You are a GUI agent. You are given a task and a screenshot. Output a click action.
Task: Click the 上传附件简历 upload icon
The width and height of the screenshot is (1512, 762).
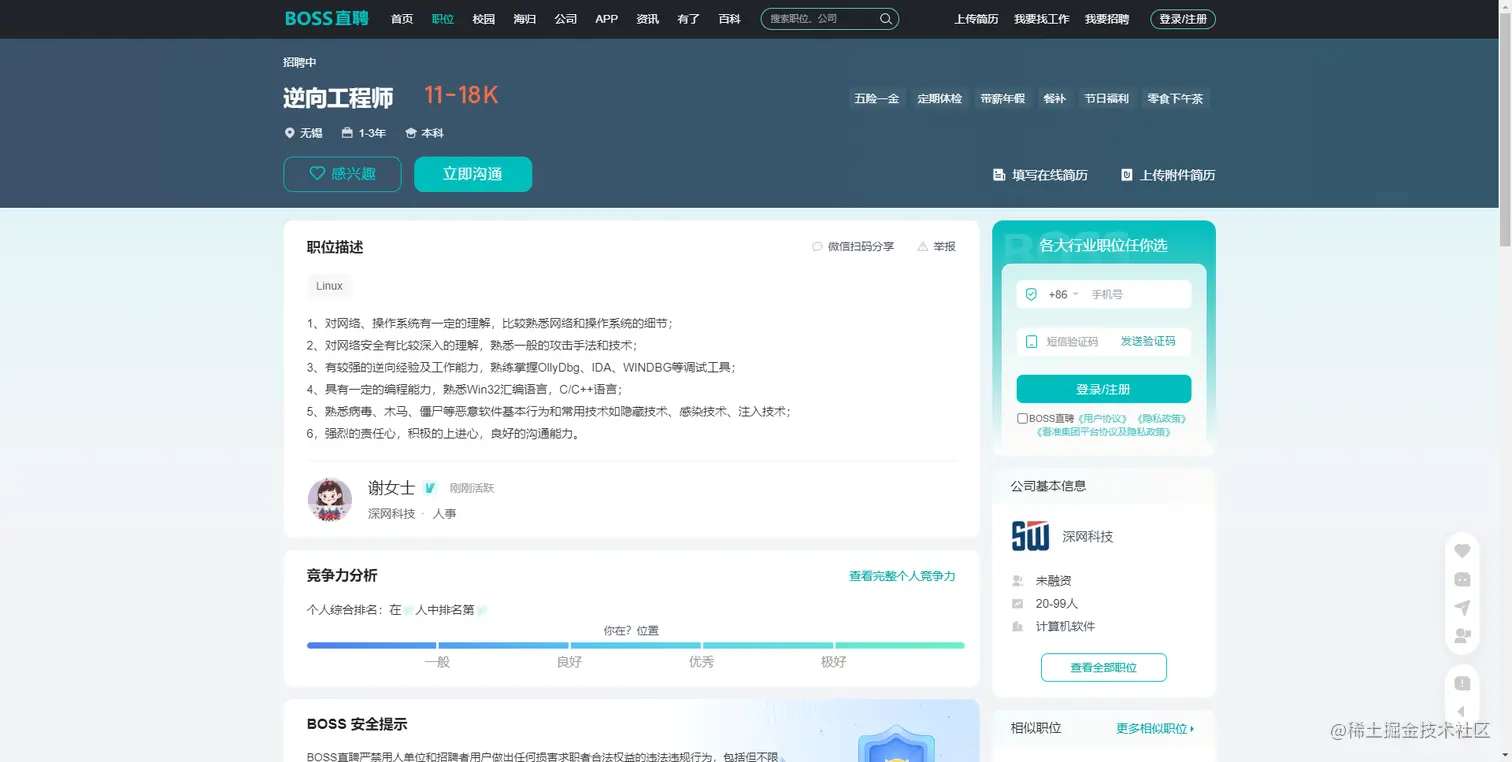(x=1126, y=175)
